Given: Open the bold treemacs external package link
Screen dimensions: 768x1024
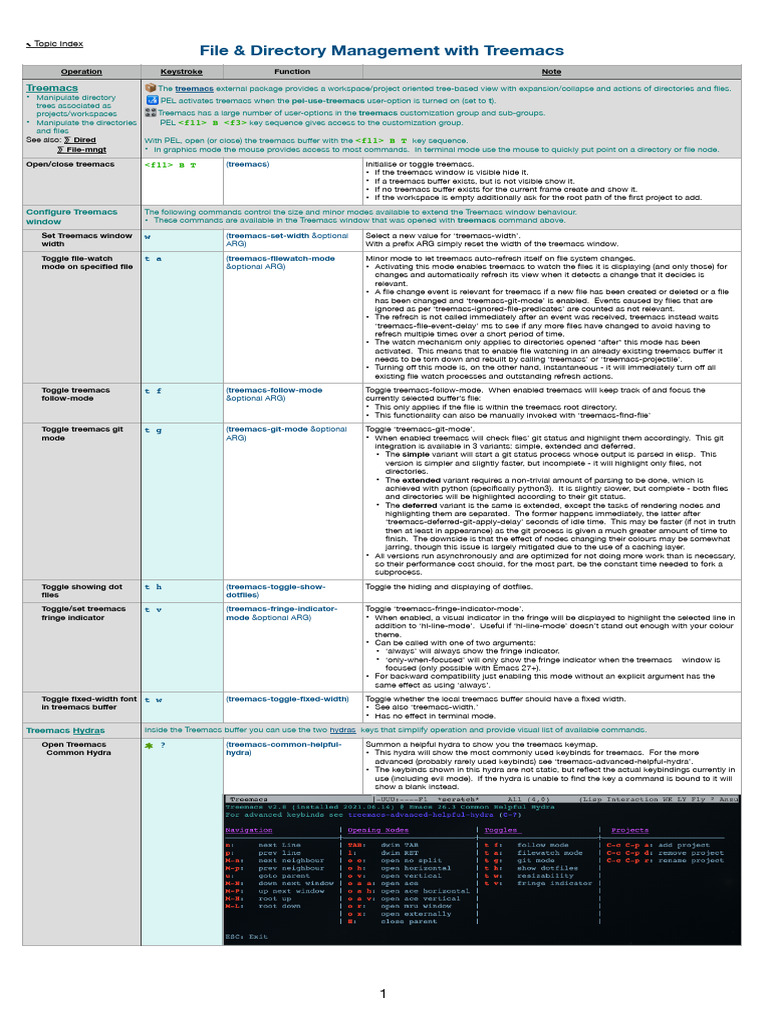Looking at the screenshot, I should (x=194, y=88).
